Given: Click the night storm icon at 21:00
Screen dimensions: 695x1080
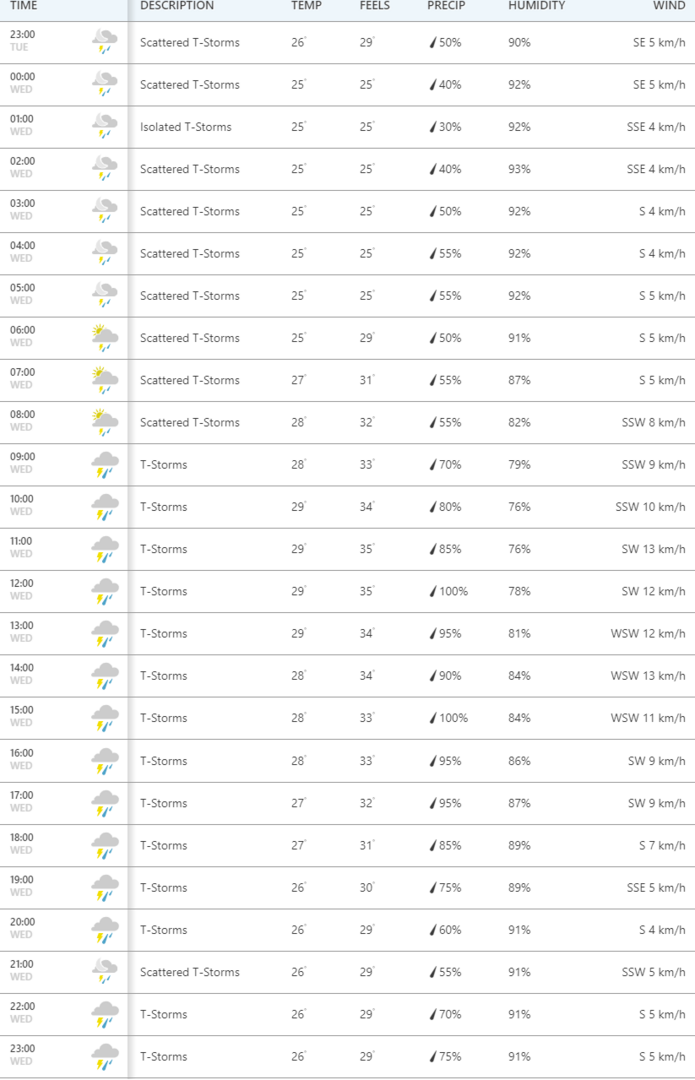Looking at the screenshot, I should (104, 972).
